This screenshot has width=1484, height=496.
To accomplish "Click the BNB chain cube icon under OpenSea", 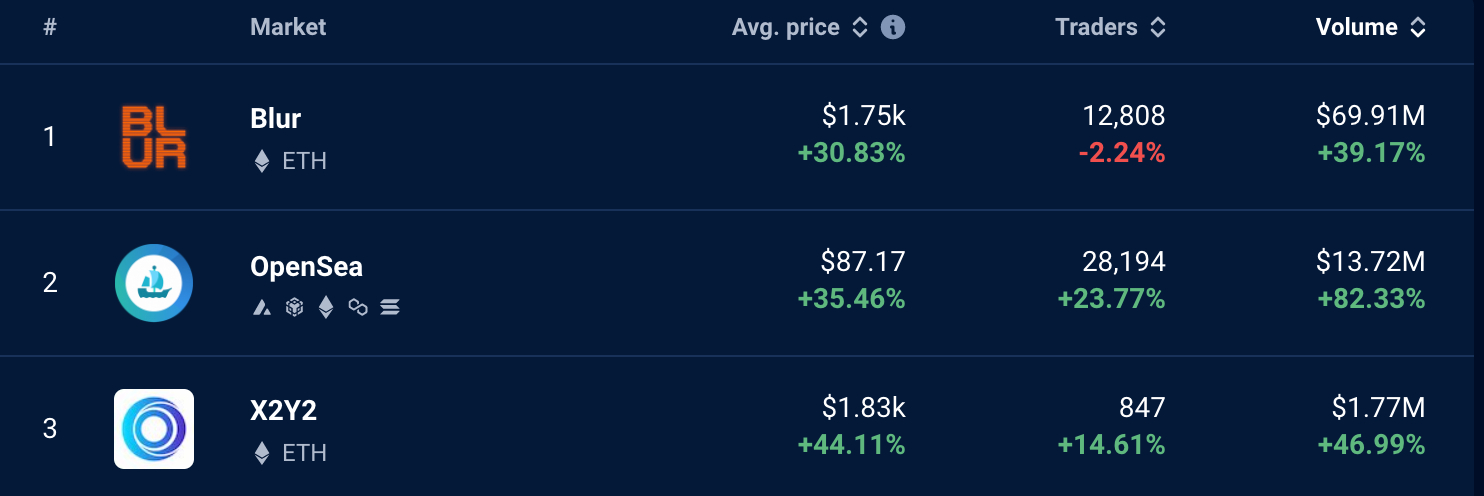I will tap(294, 307).
